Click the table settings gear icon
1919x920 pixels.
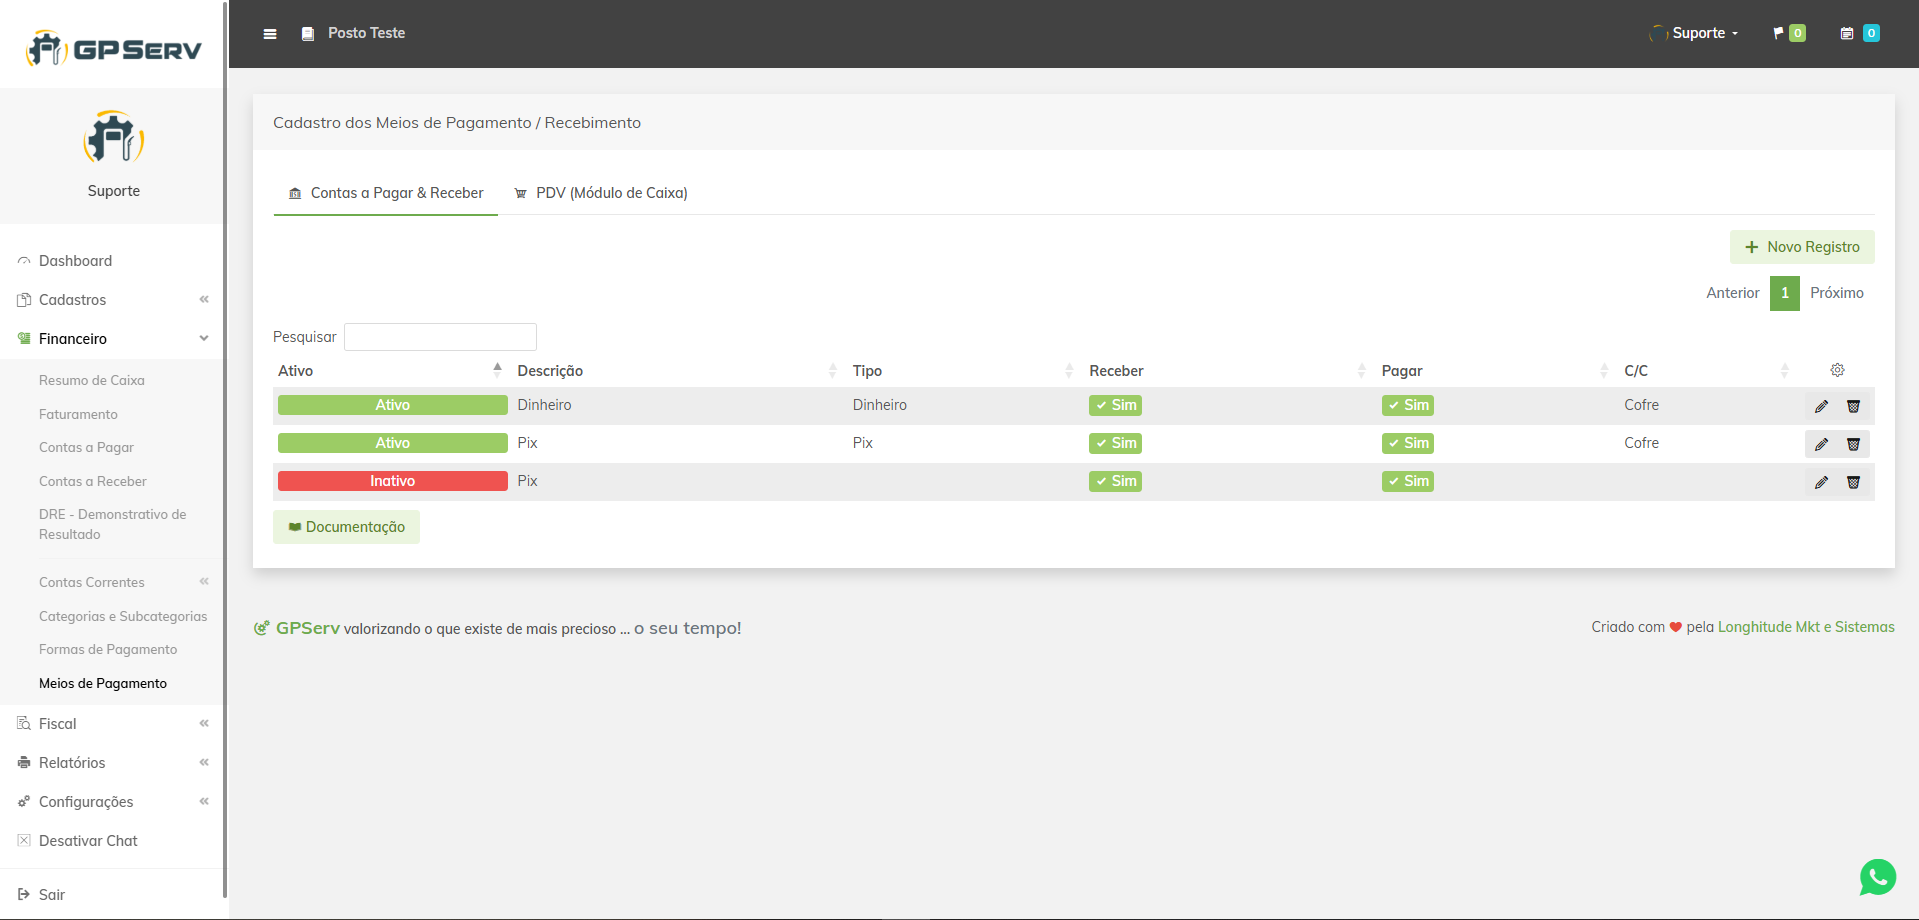point(1837,370)
